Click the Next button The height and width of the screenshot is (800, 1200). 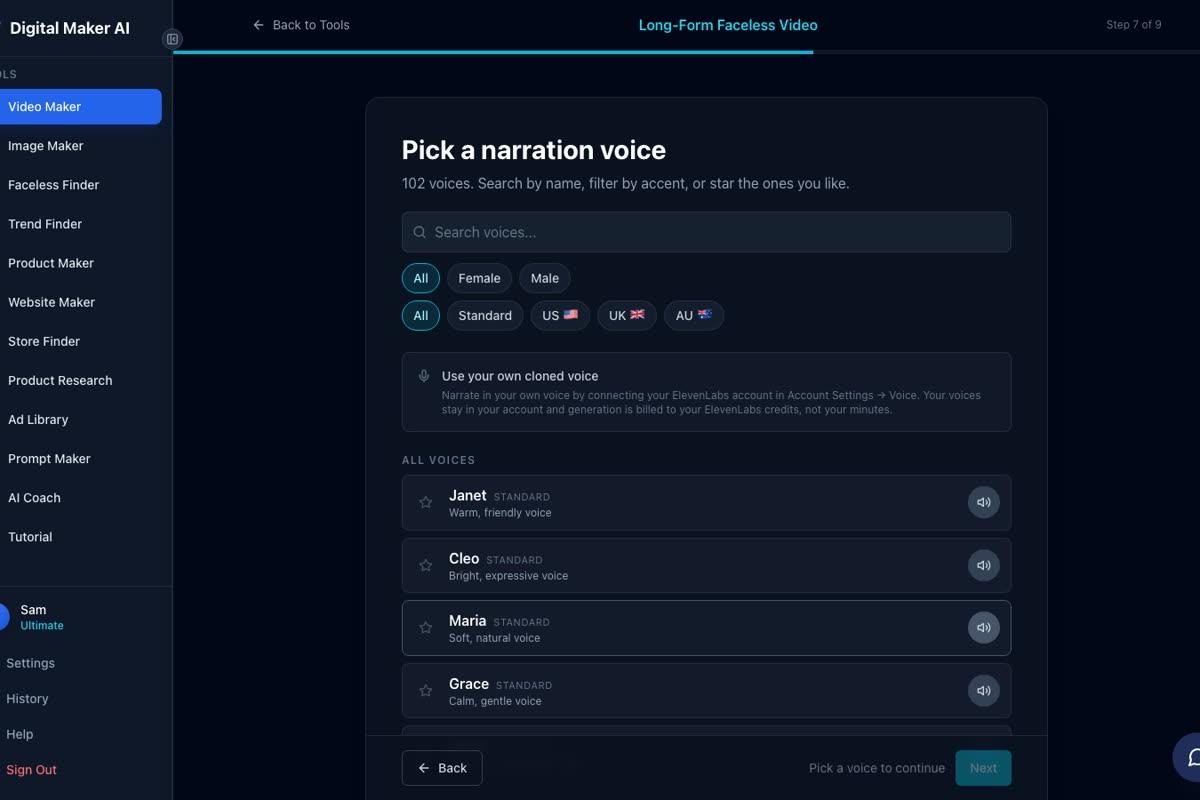tap(983, 768)
